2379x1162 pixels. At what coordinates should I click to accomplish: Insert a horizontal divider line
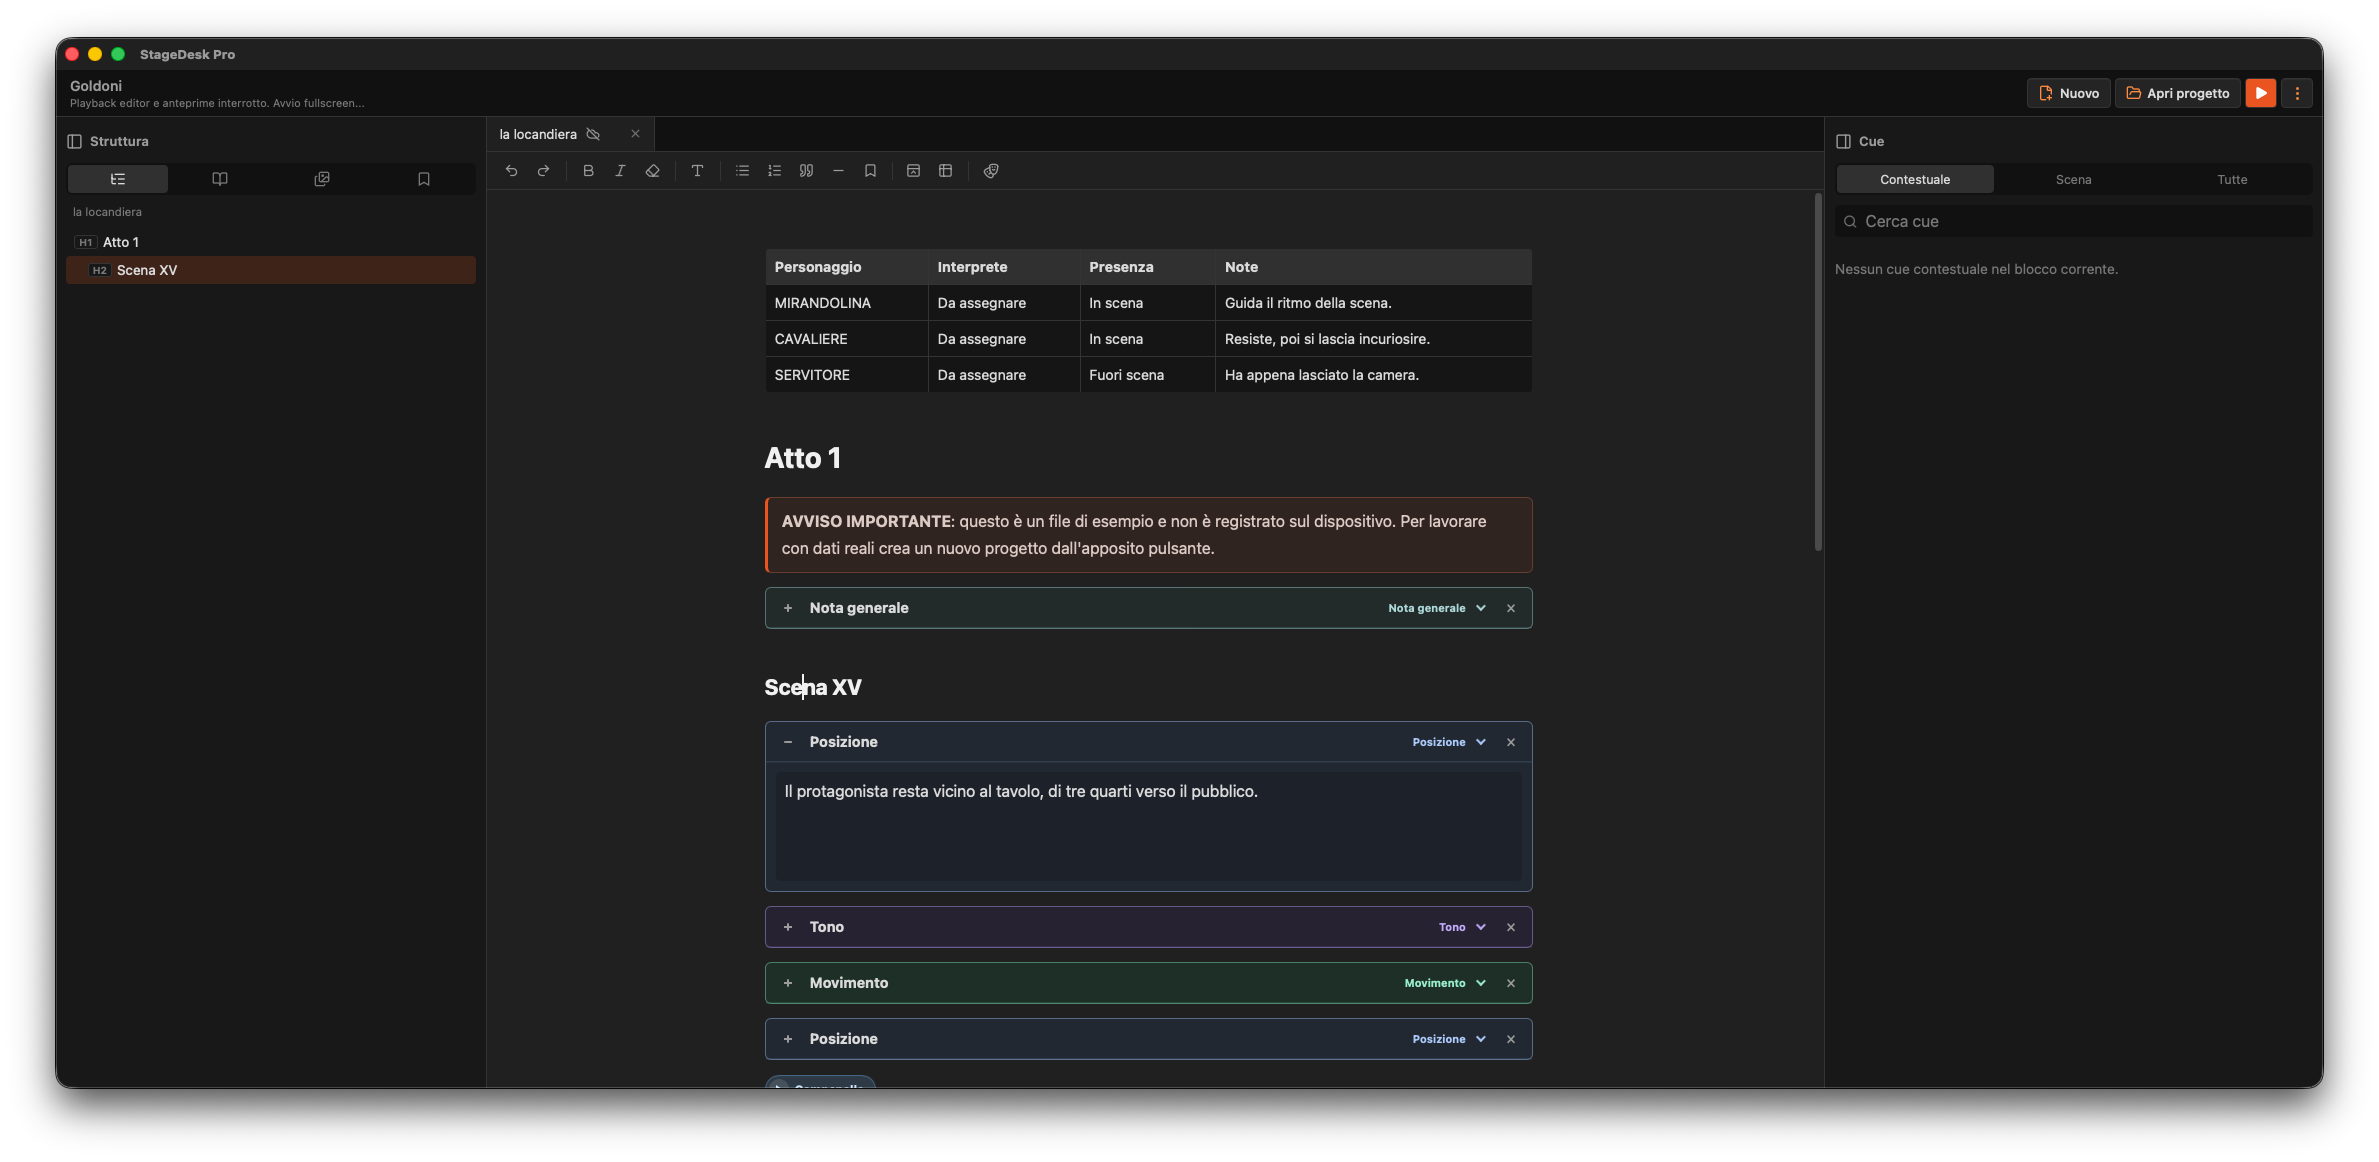point(838,171)
